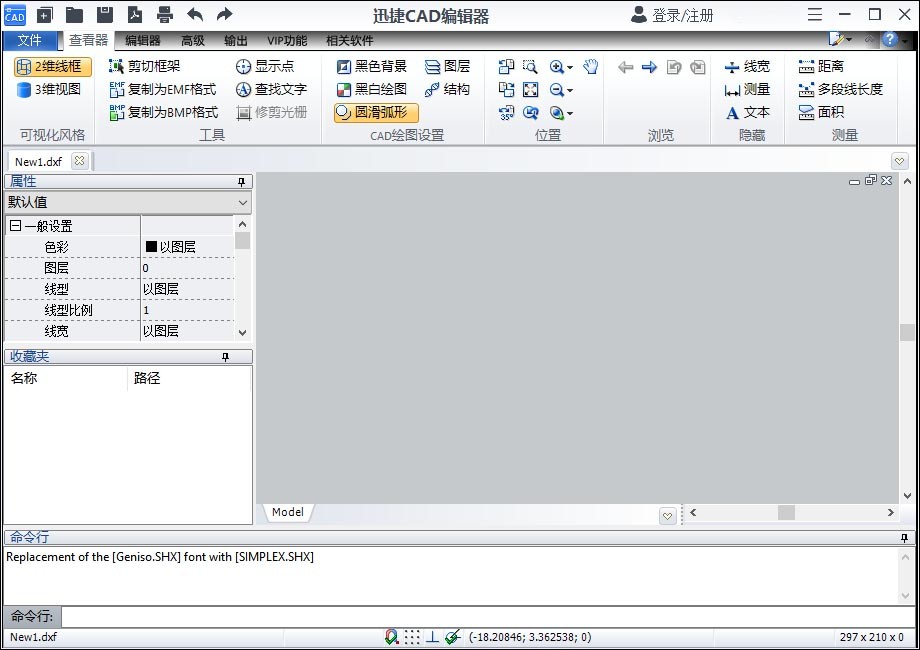
Task: Select the Pan tool in 位置 group
Action: [589, 66]
